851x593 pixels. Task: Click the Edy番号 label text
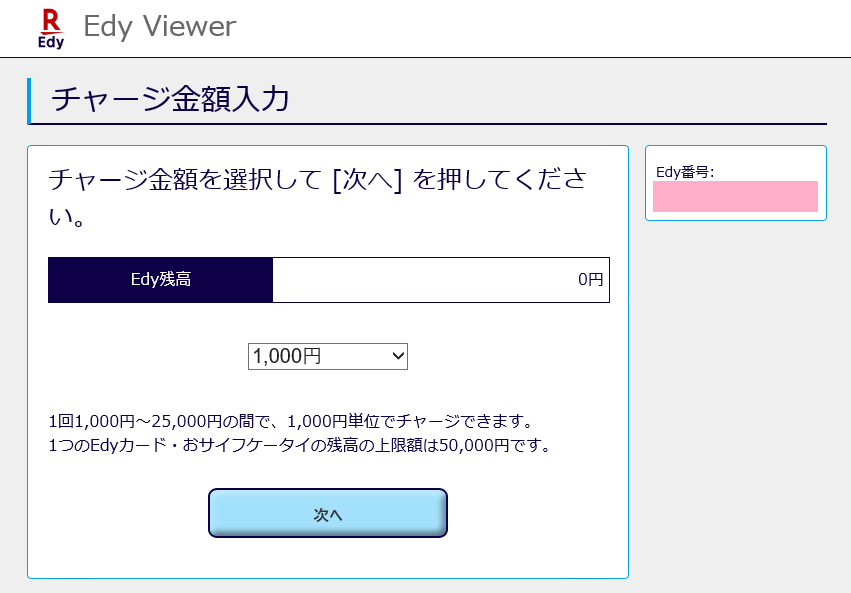pos(683,170)
